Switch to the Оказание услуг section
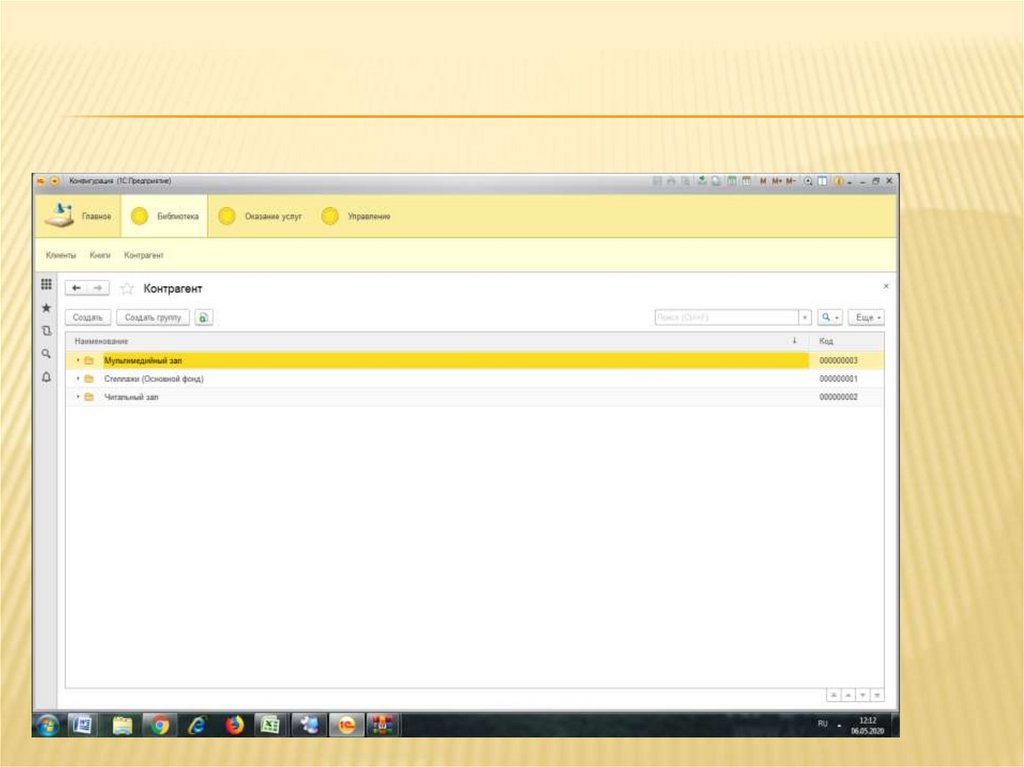 click(x=262, y=216)
